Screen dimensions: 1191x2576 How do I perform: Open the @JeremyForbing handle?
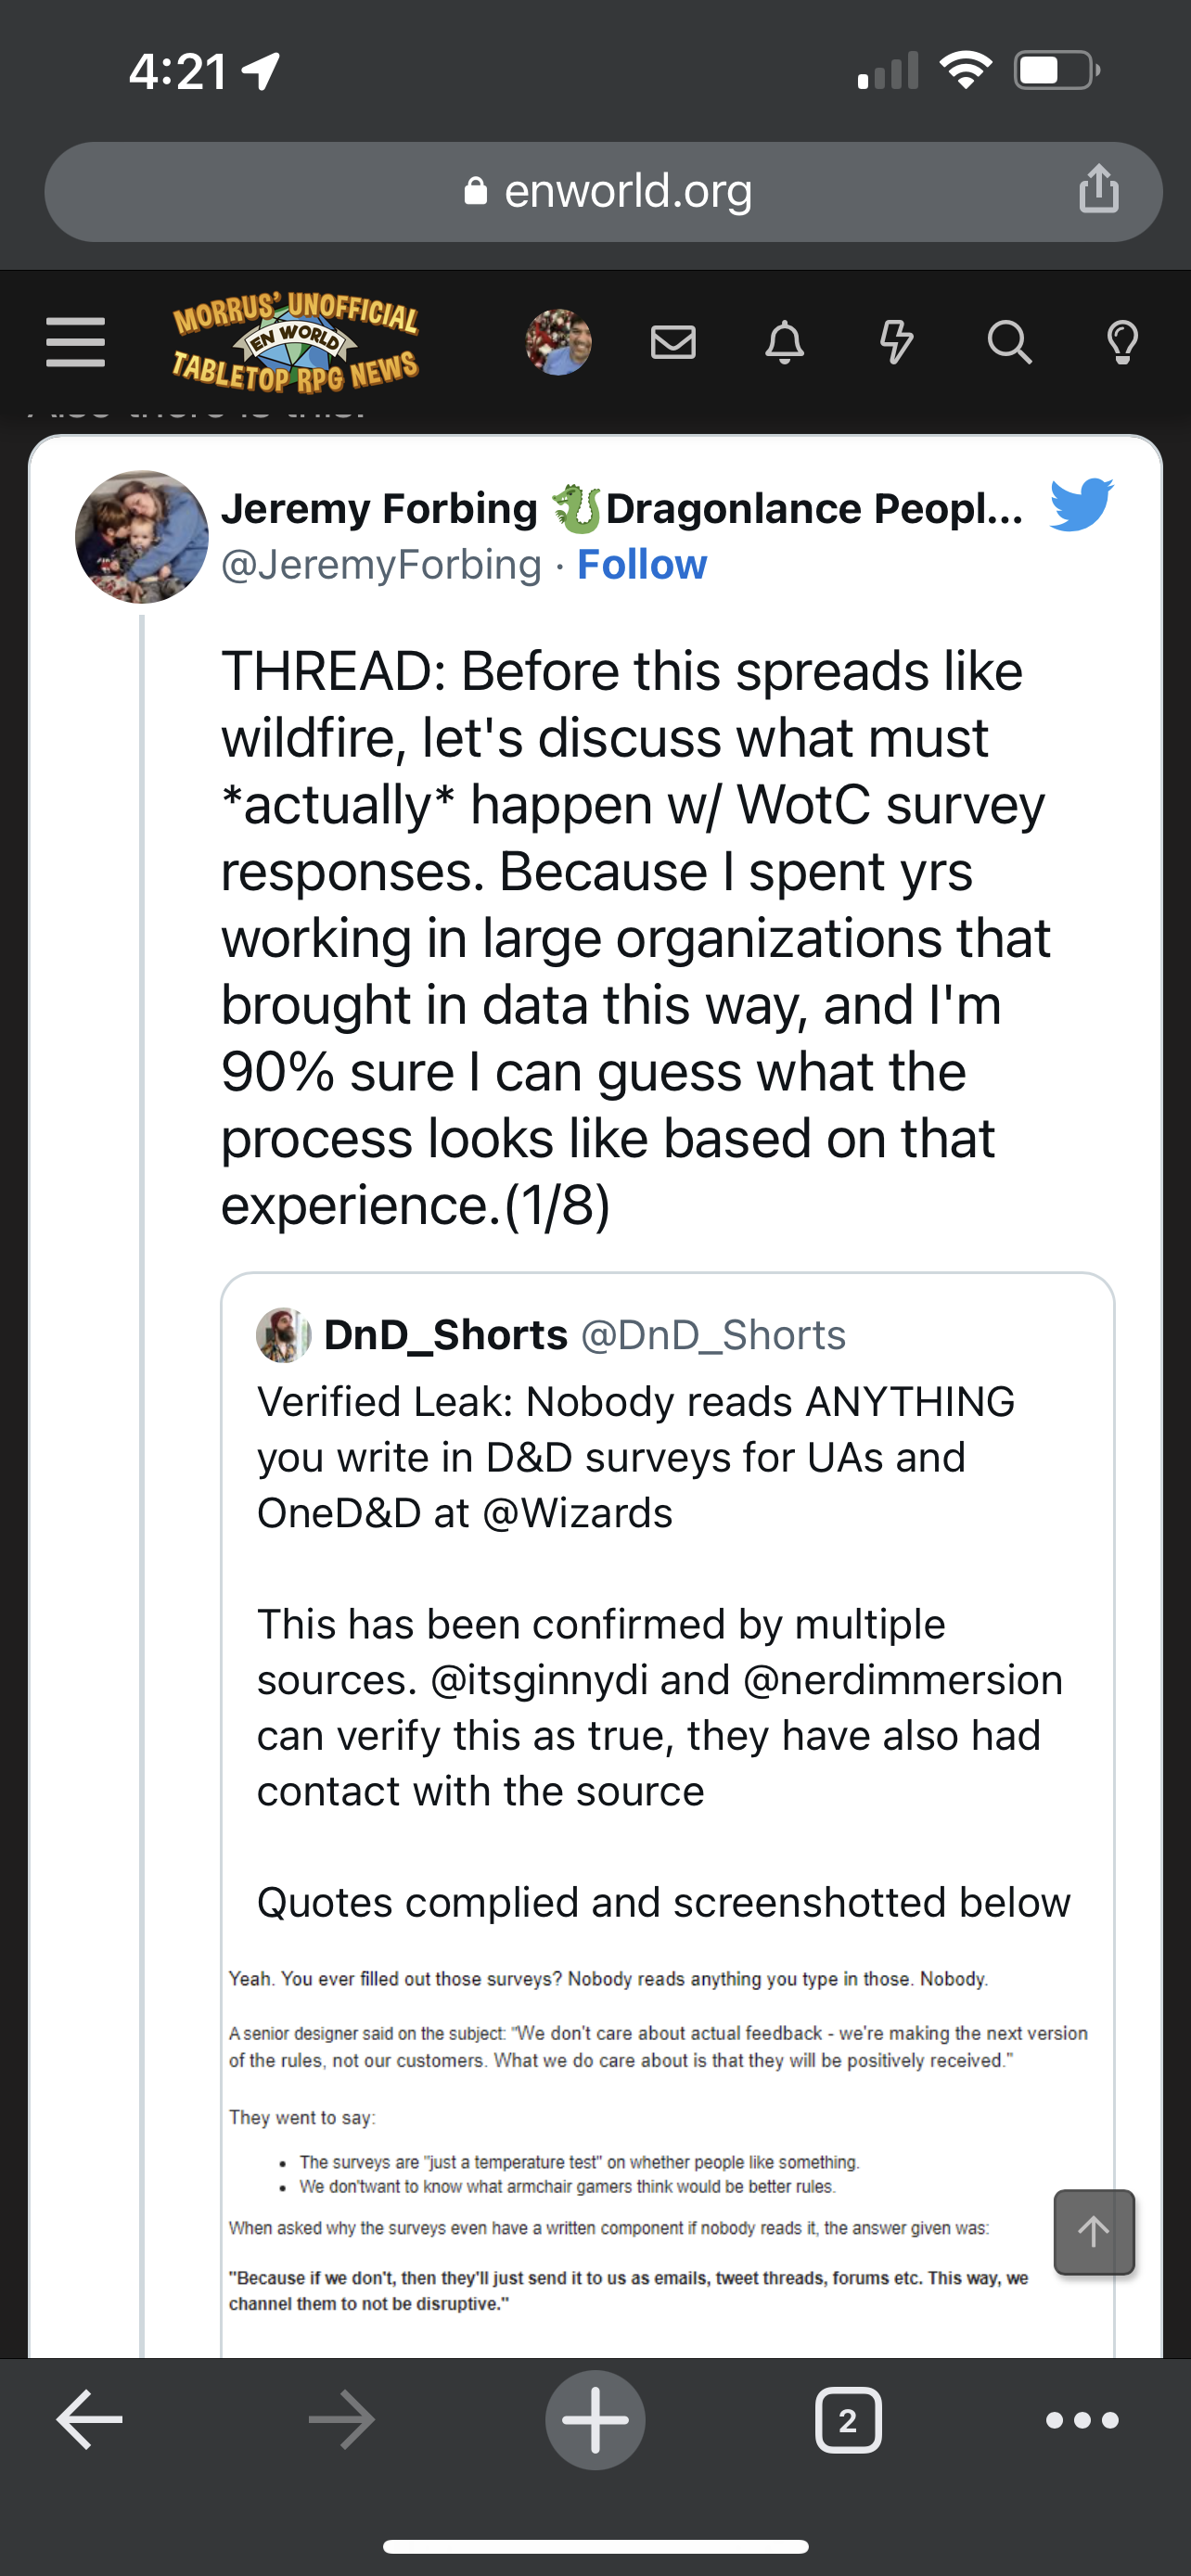380,565
